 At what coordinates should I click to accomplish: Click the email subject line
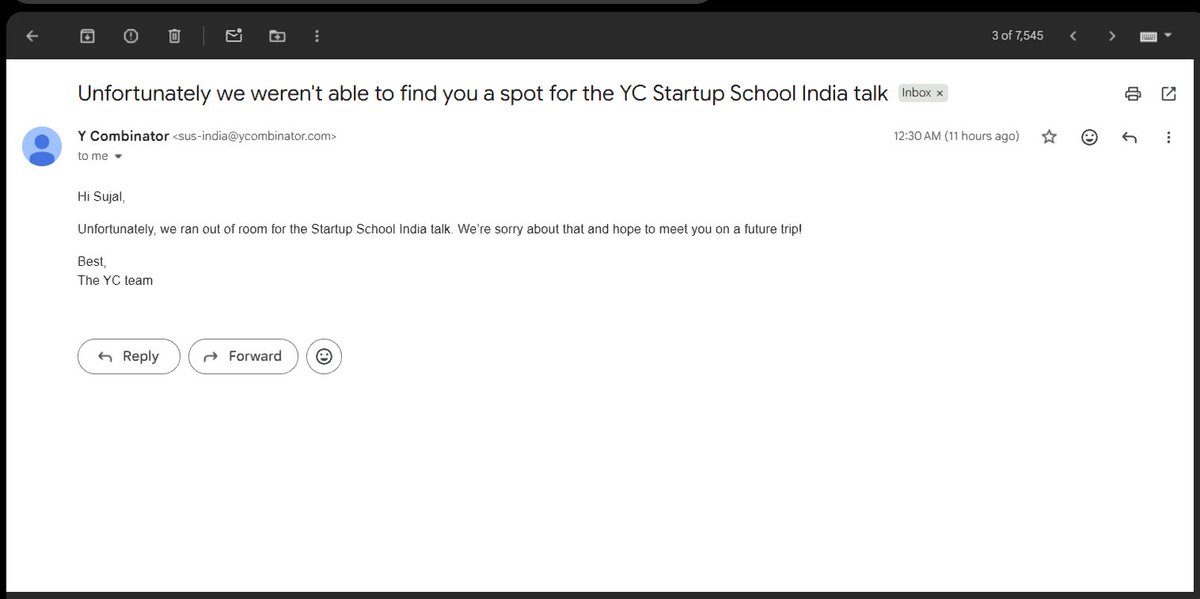tap(483, 93)
